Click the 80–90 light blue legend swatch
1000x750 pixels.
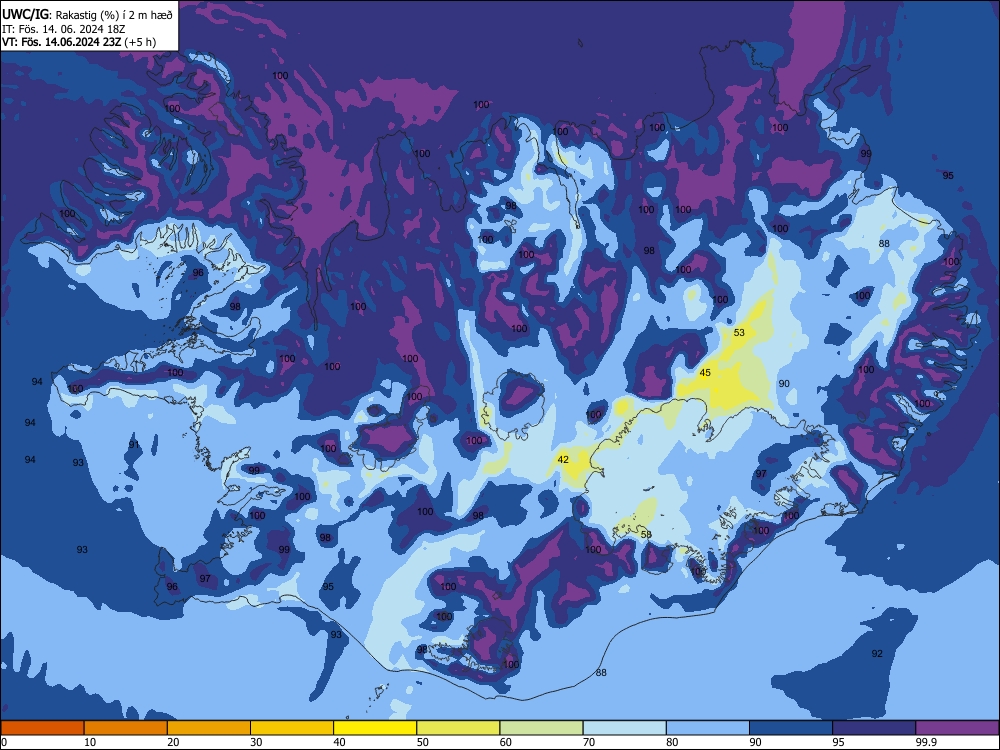coord(708,728)
